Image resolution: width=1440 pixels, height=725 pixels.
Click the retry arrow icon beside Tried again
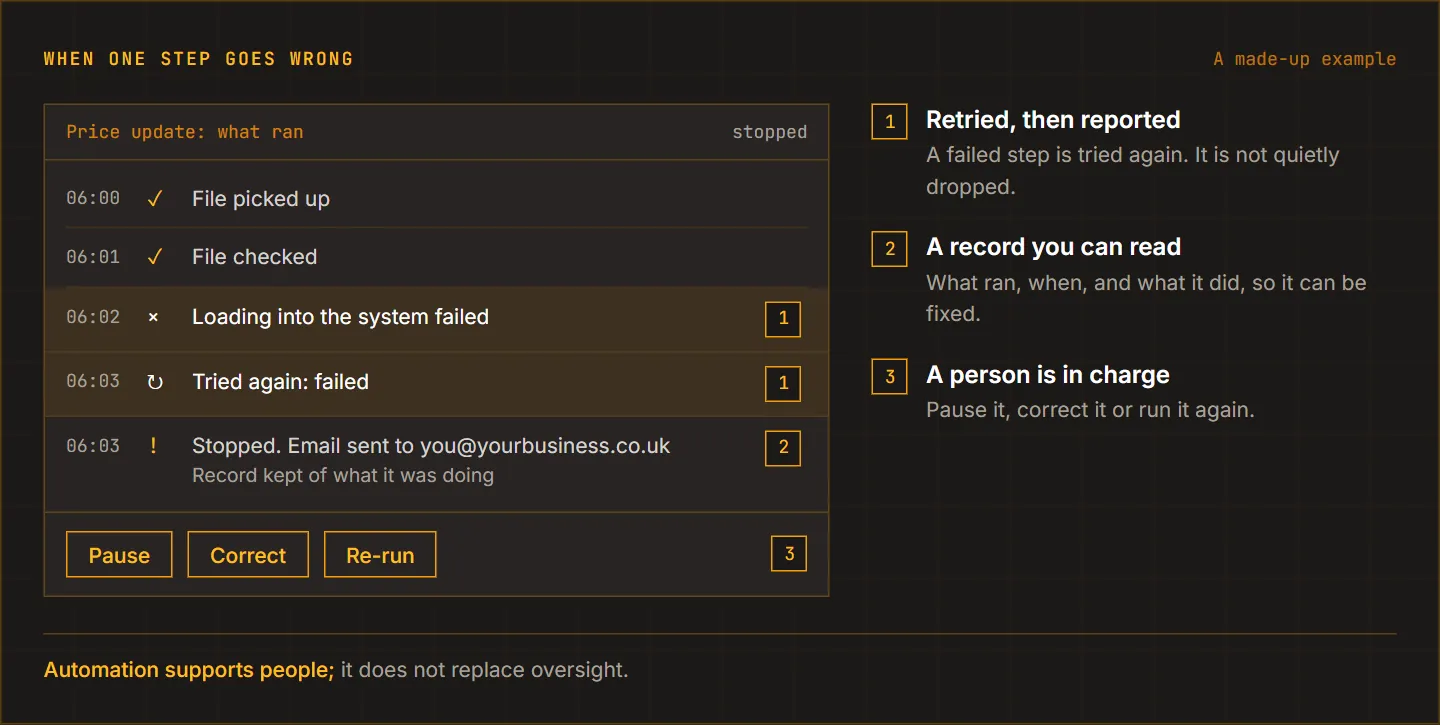click(154, 382)
